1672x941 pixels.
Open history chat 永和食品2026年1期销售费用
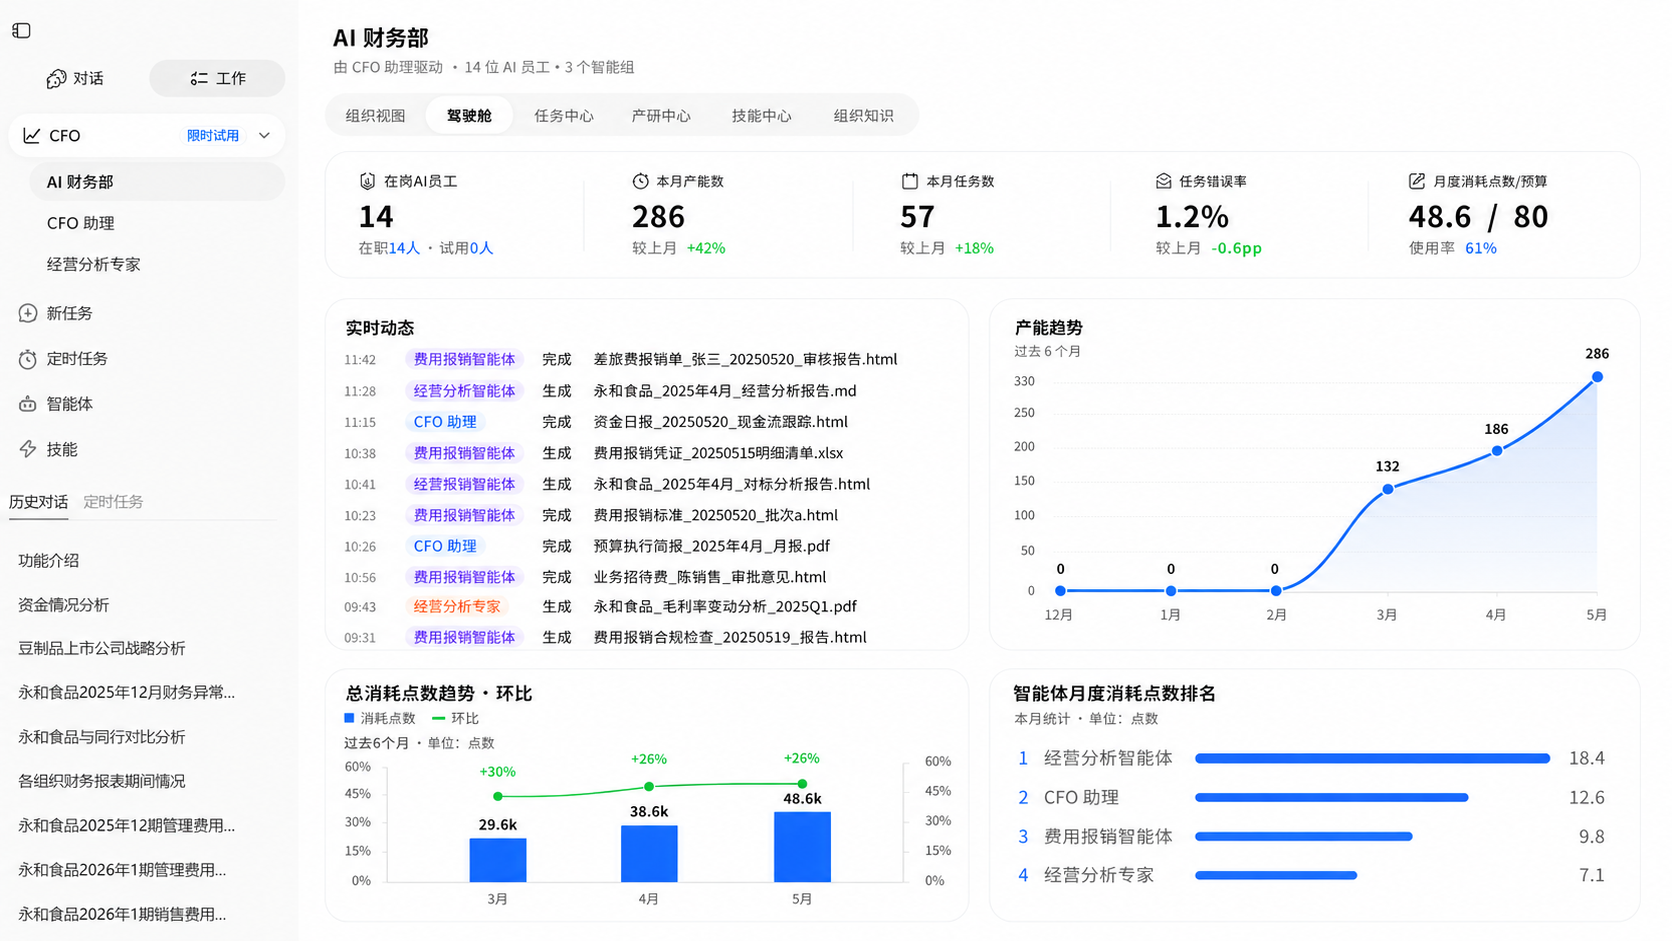point(122,914)
